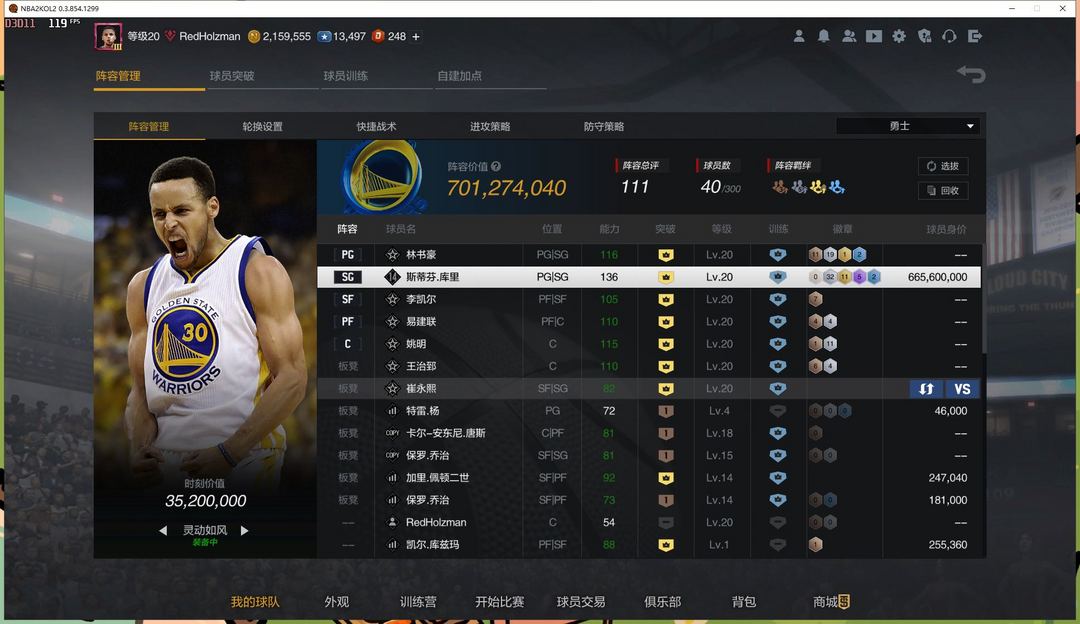Open the friends group icon
This screenshot has height=624, width=1080.
coord(849,36)
